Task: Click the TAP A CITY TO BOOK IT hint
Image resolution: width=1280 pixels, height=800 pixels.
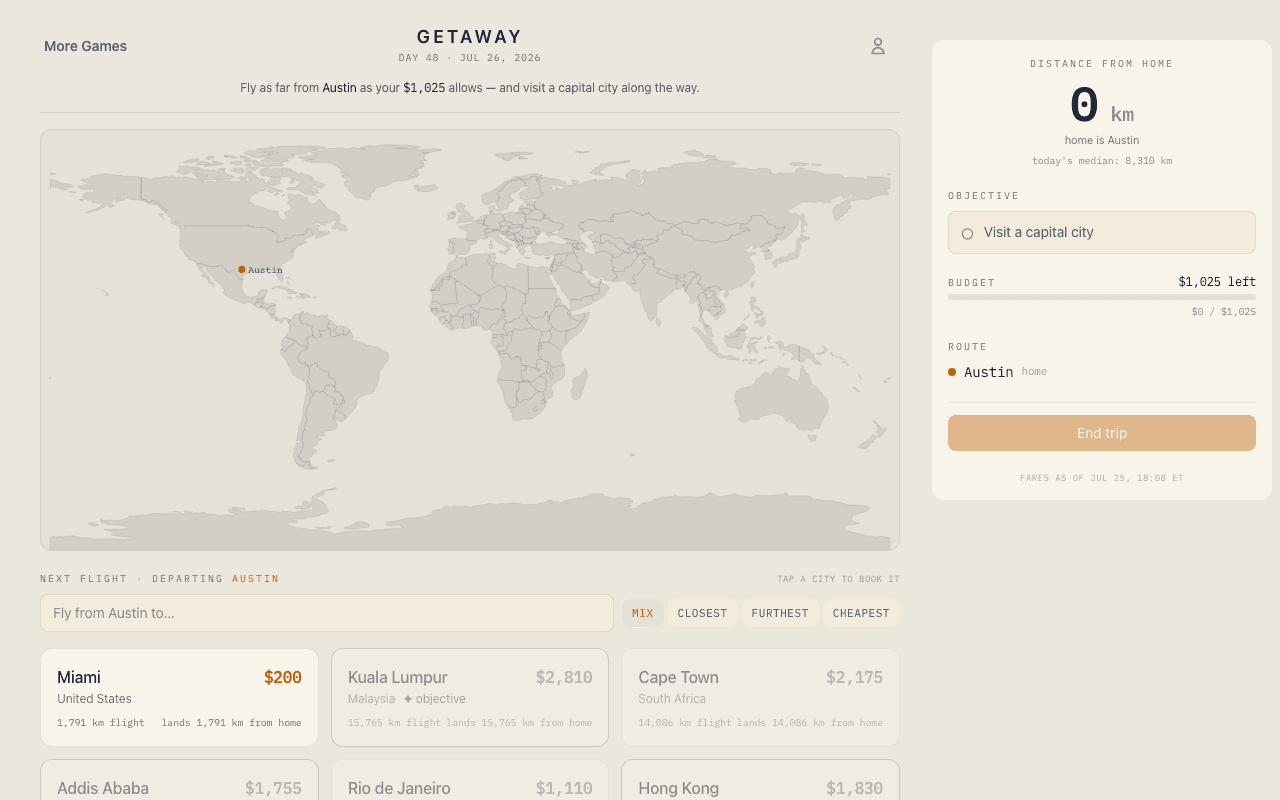Action: pos(838,579)
